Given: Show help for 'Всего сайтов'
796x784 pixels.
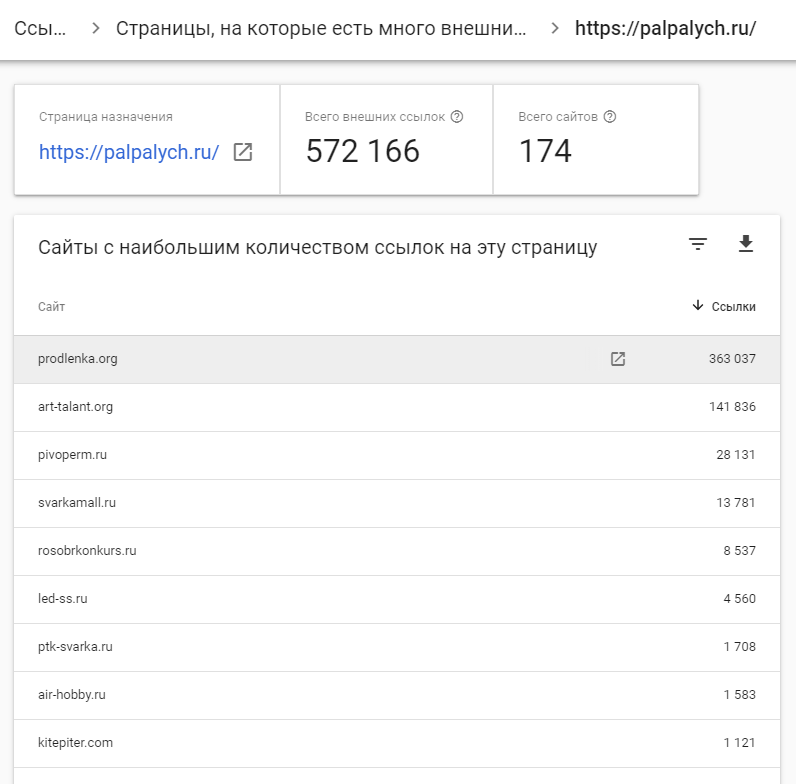Looking at the screenshot, I should pyautogui.click(x=609, y=117).
